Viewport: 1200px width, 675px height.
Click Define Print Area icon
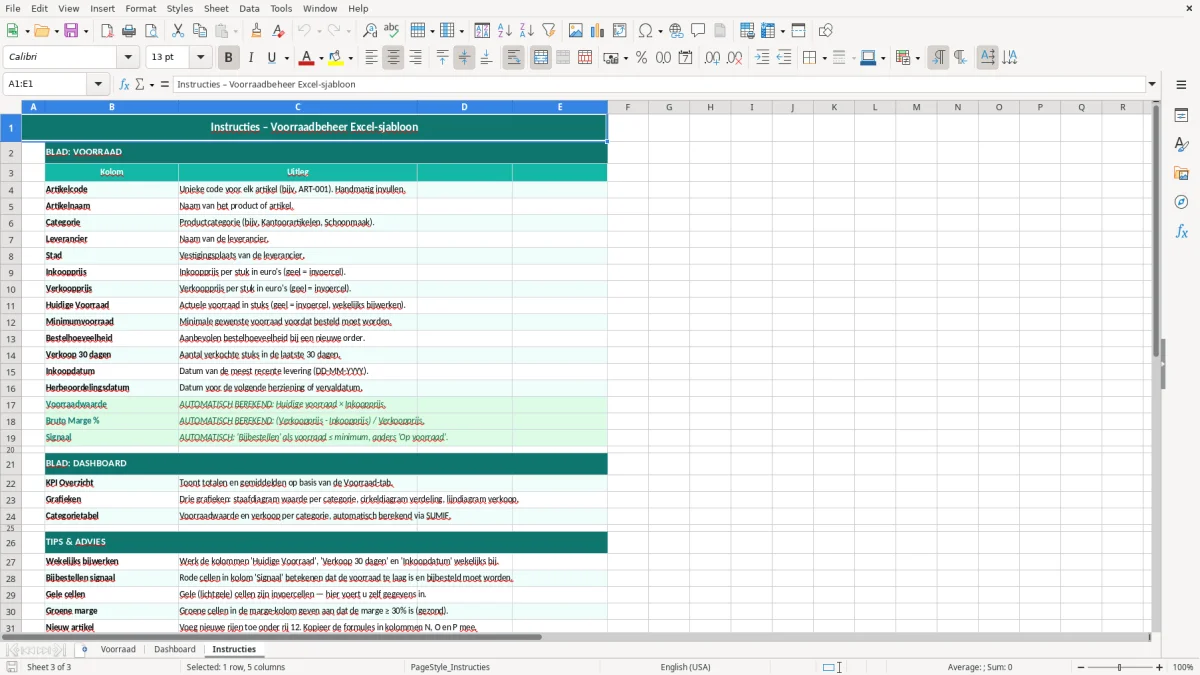(x=747, y=31)
